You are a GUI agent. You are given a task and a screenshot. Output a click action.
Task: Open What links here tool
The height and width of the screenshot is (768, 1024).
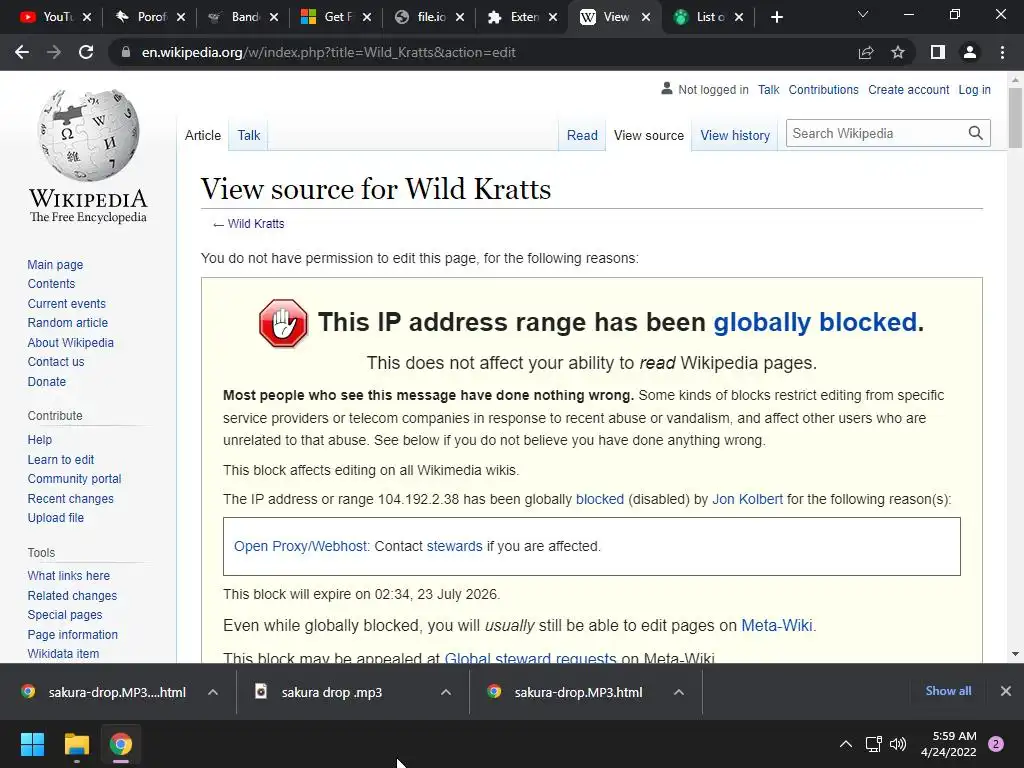(x=68, y=575)
